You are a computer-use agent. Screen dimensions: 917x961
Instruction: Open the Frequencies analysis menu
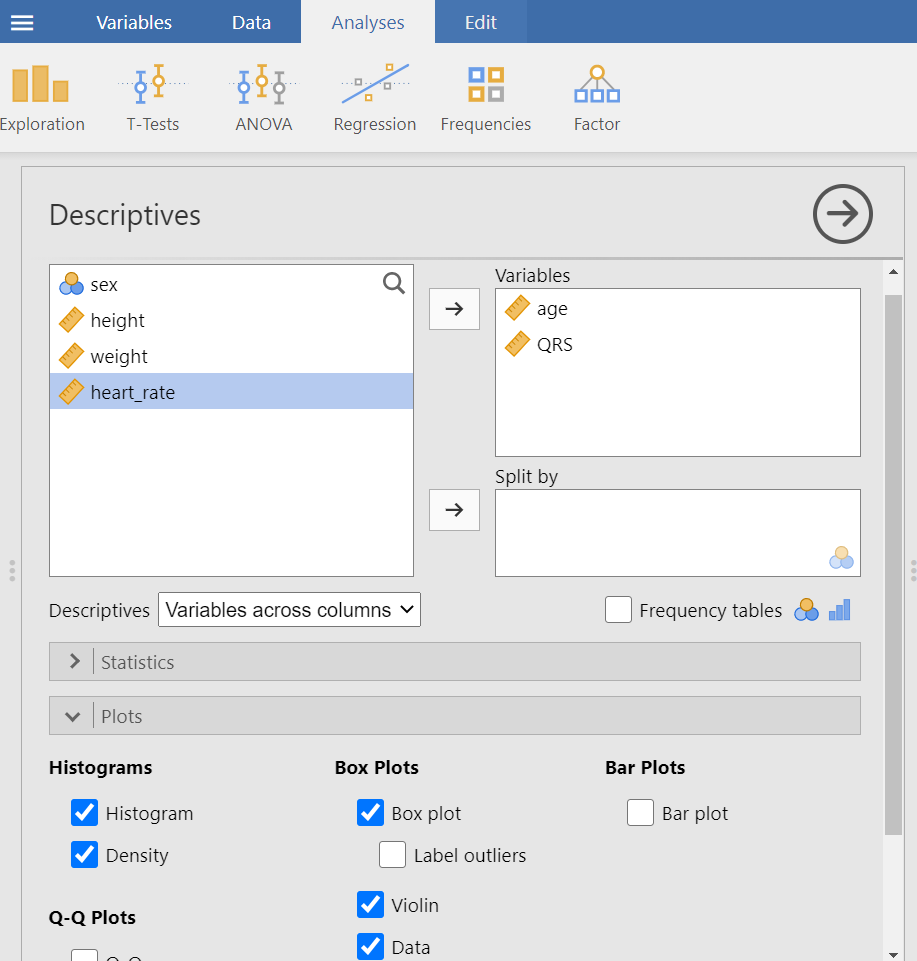486,98
